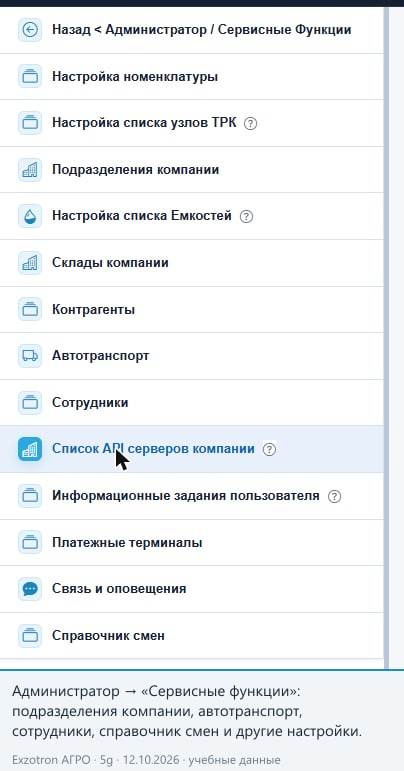The width and height of the screenshot is (404, 771).
Task: Click the icon beside Настройка списка узлов ТРК
Action: coord(30,123)
